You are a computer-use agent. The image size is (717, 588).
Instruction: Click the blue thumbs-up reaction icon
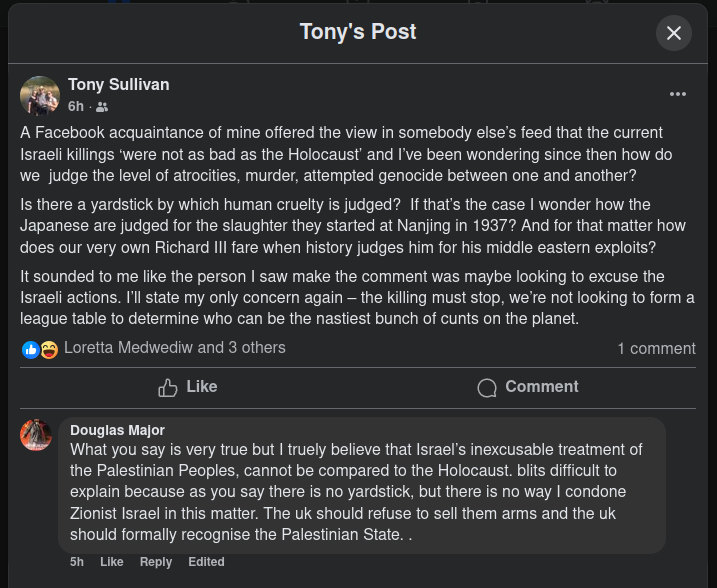tap(31, 350)
